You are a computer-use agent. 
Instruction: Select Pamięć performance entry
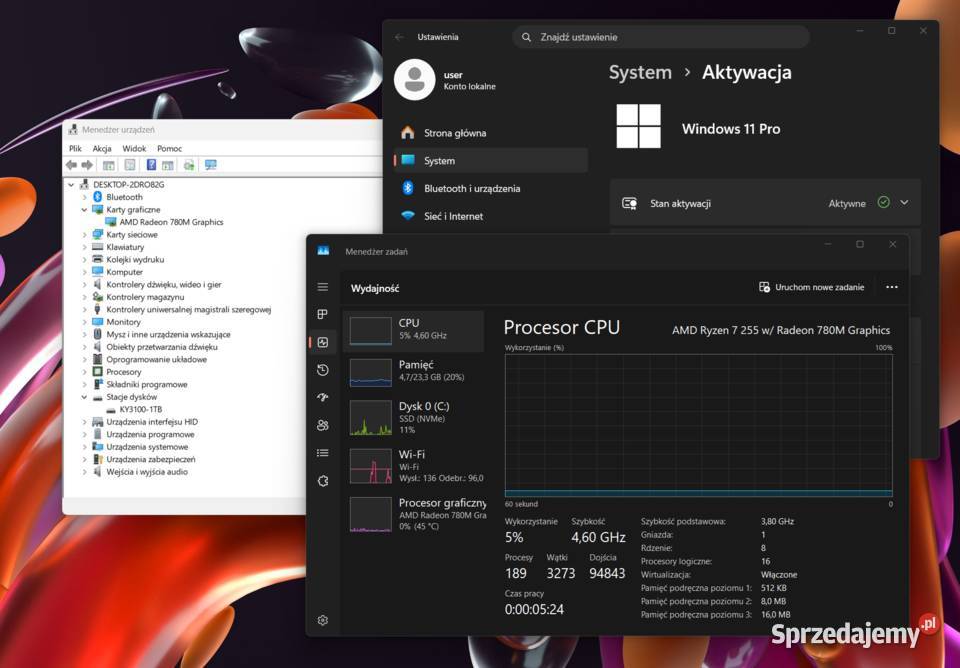click(x=414, y=371)
